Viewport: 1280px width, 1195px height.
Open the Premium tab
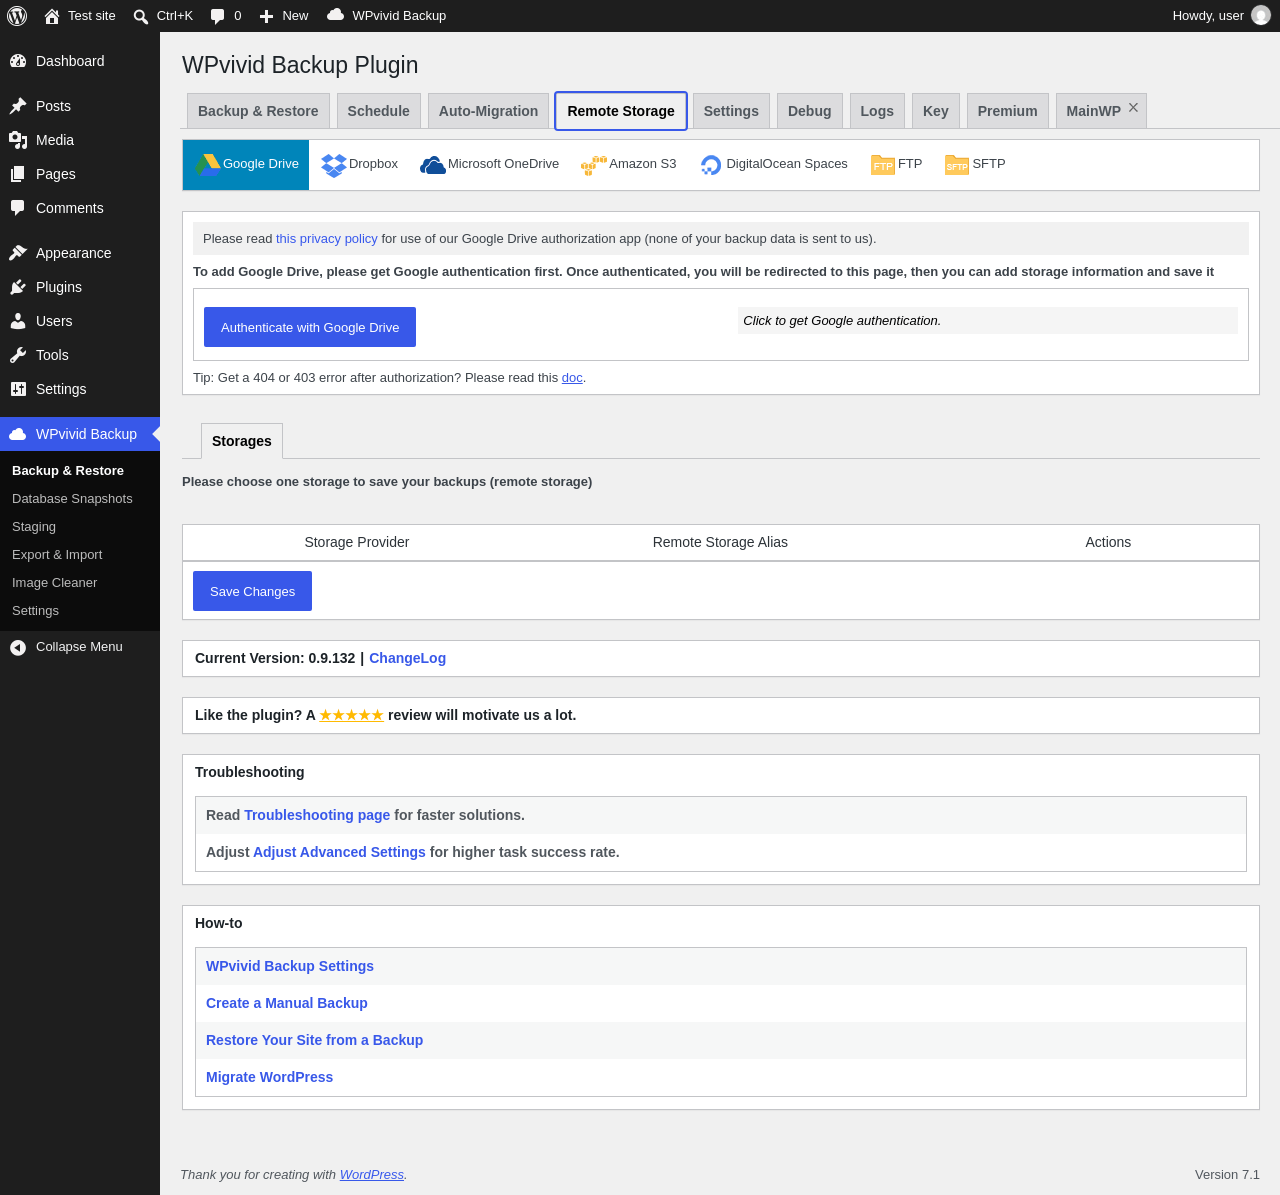(1008, 111)
